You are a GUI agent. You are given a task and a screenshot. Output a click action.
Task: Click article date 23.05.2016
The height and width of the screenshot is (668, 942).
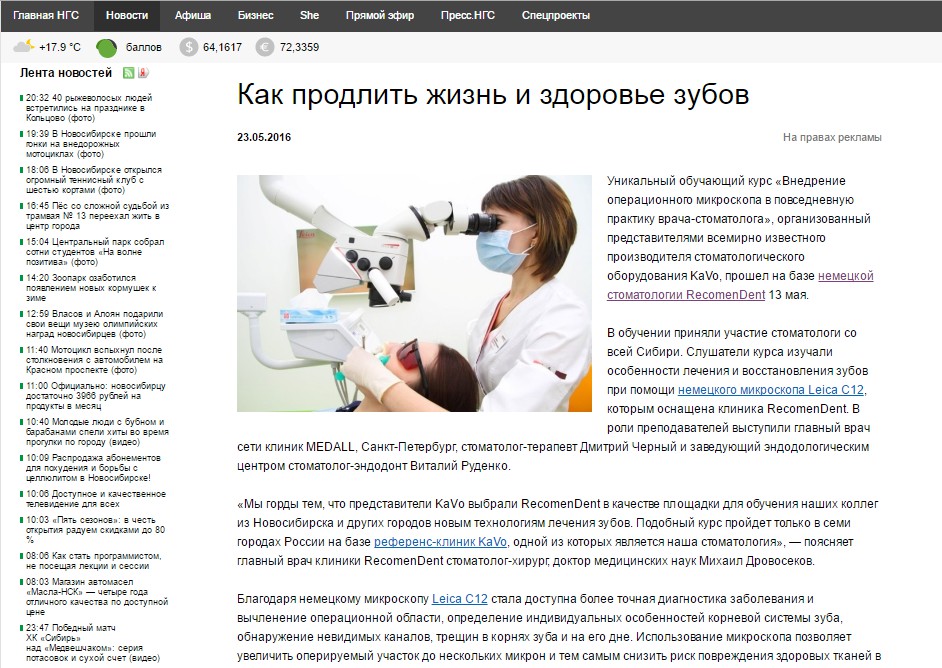point(264,137)
